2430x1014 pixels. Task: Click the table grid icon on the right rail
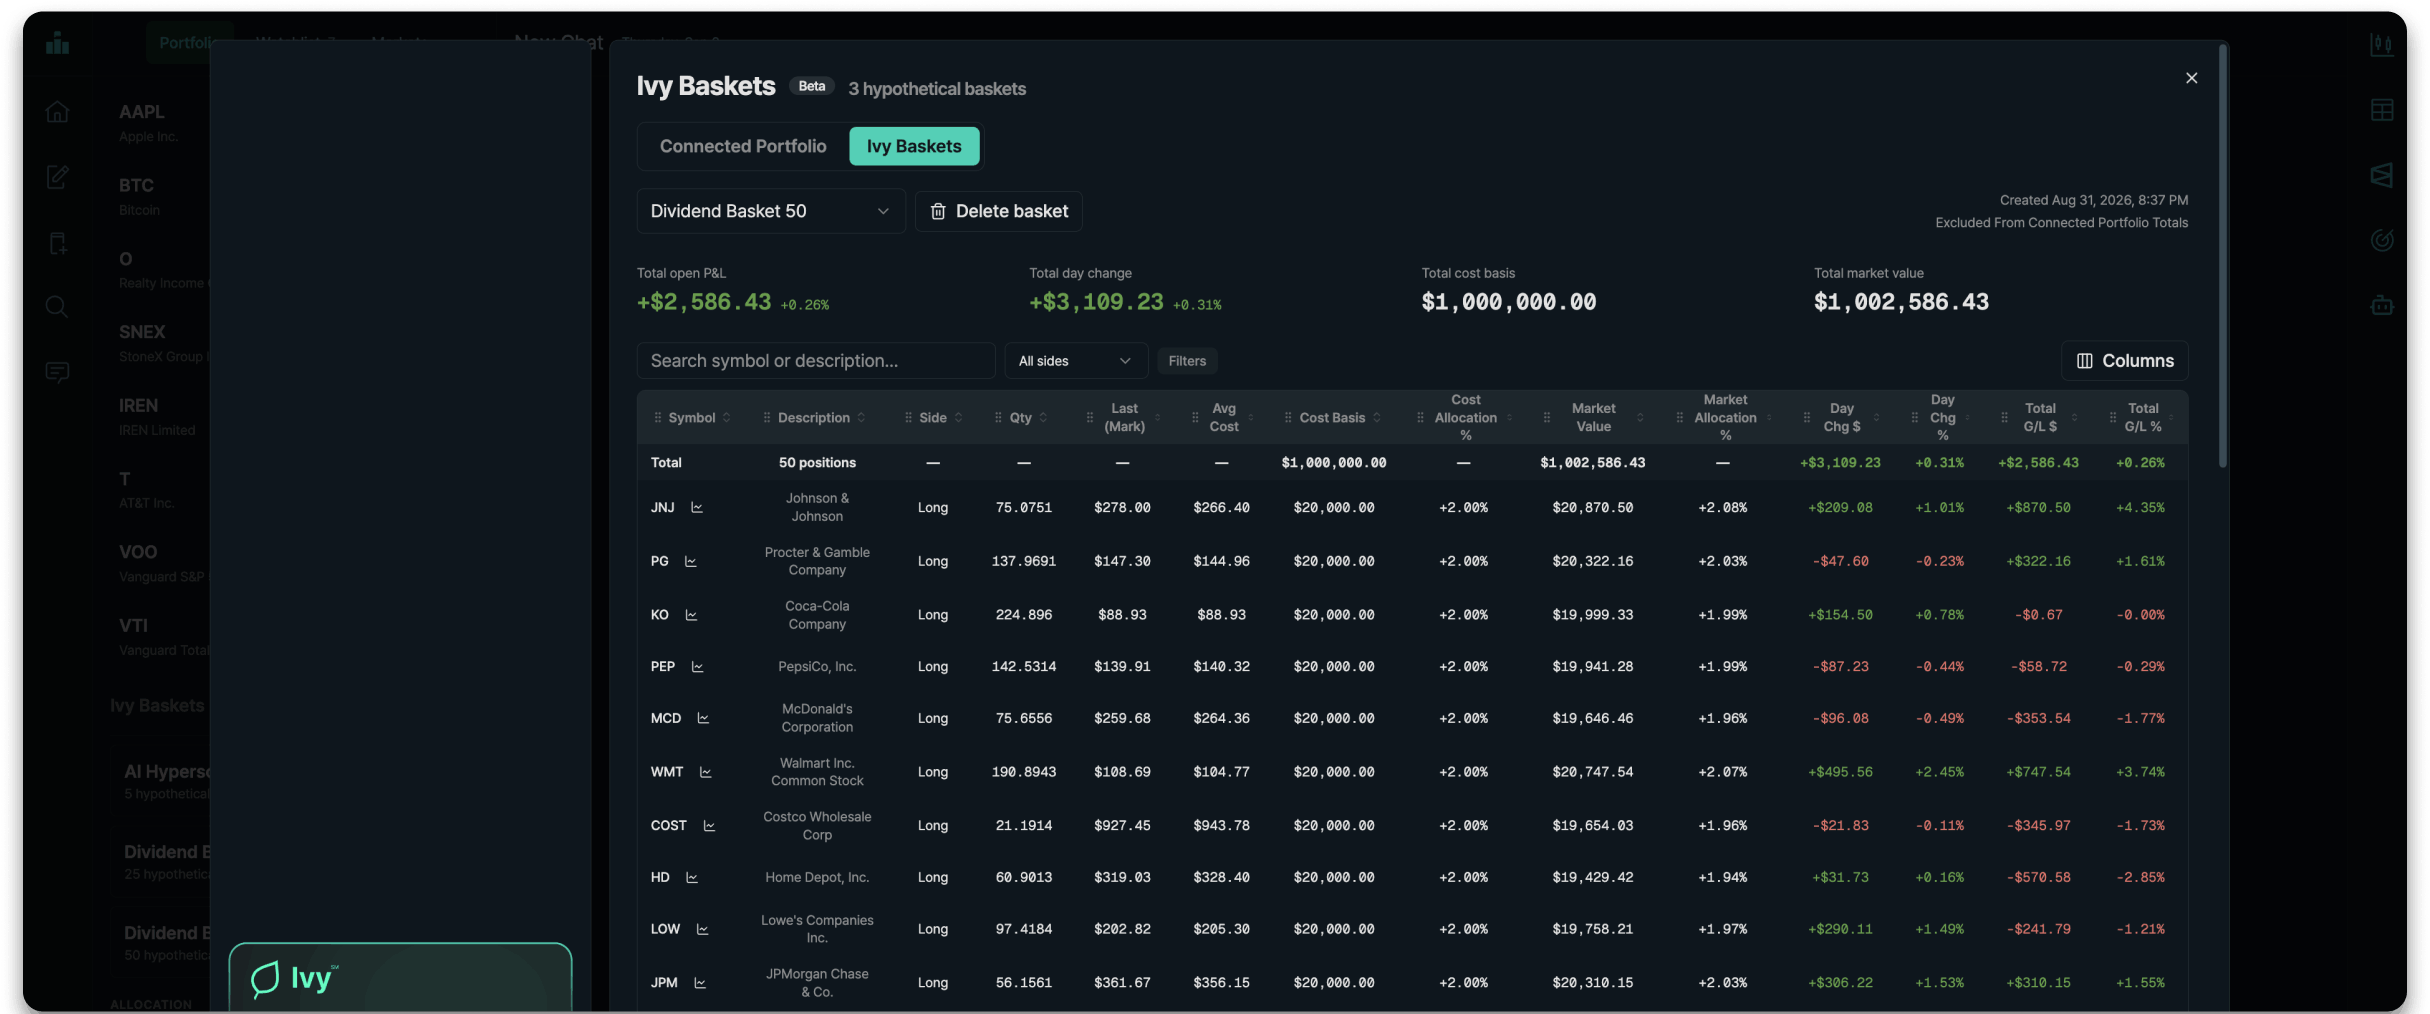pos(2381,110)
